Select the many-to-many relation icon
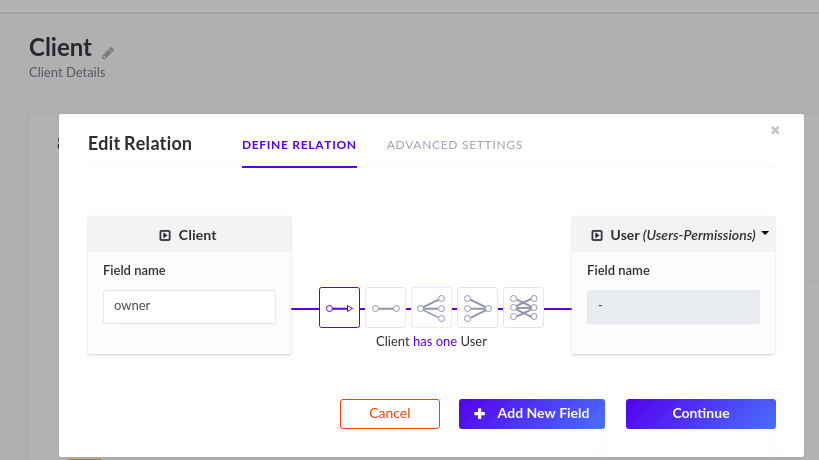Screen dimensions: 819x460 pos(523,308)
